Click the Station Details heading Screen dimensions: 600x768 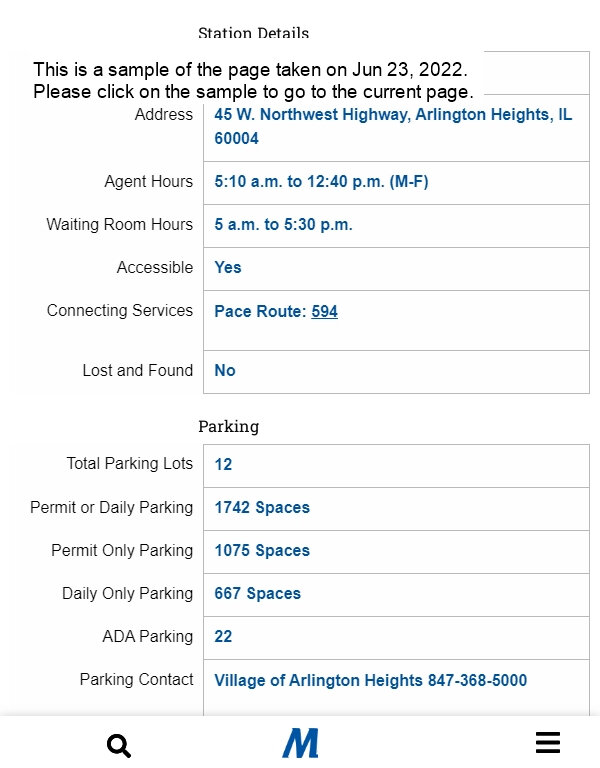coord(253,33)
